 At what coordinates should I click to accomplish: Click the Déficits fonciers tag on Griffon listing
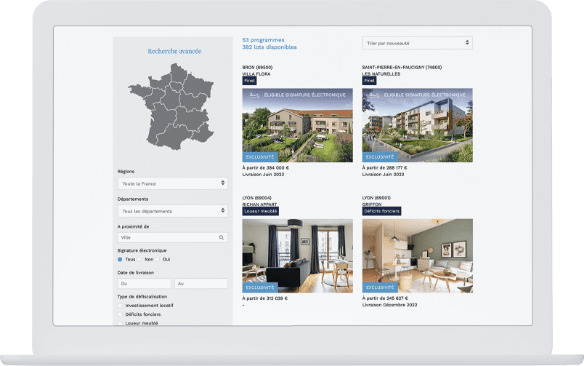point(381,211)
